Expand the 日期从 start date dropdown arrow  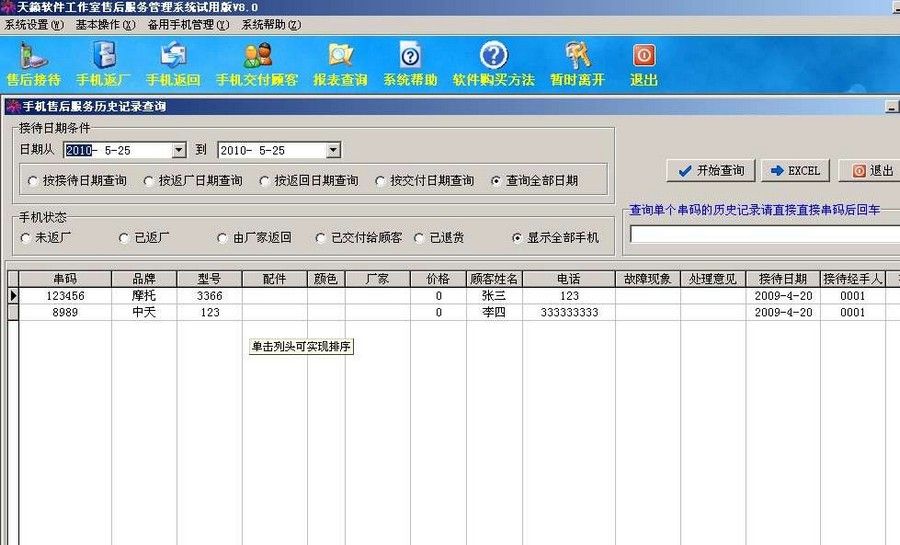tap(179, 150)
